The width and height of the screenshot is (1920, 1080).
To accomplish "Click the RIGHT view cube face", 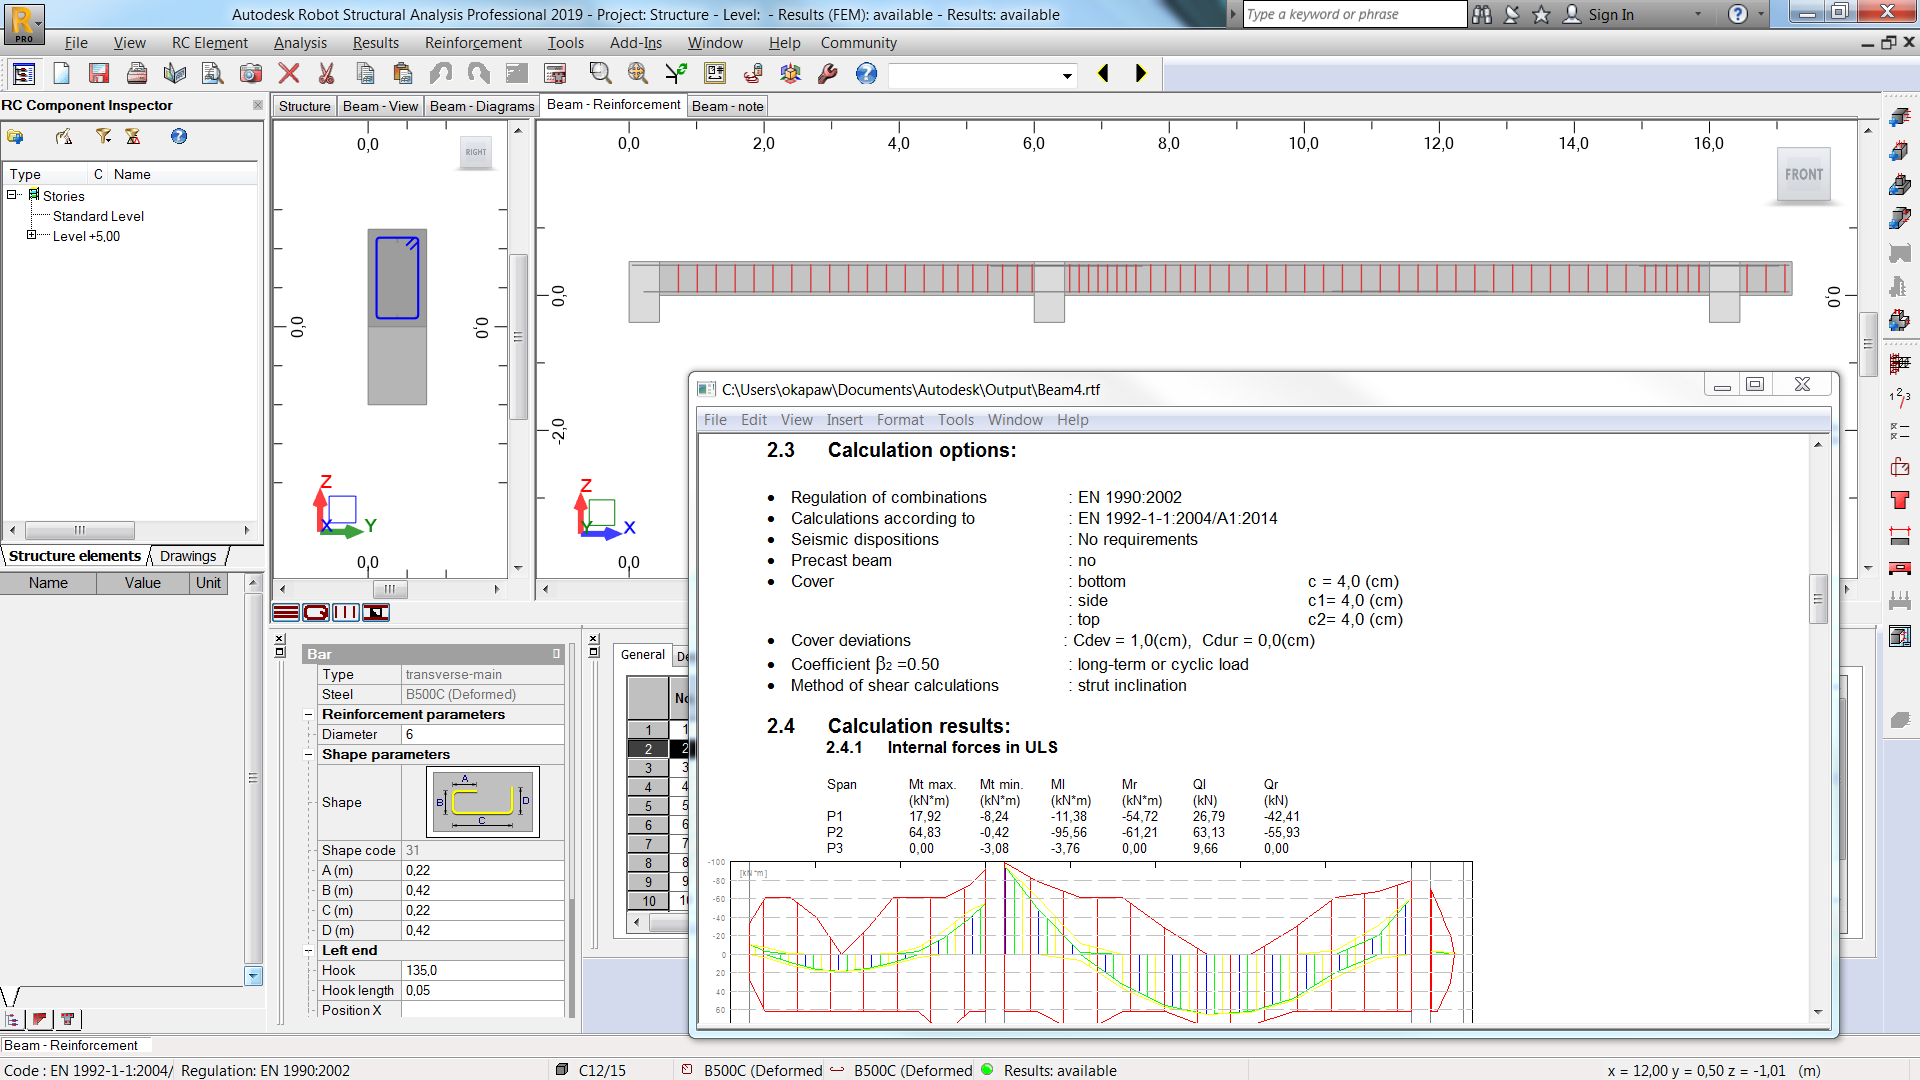I will pyautogui.click(x=476, y=152).
